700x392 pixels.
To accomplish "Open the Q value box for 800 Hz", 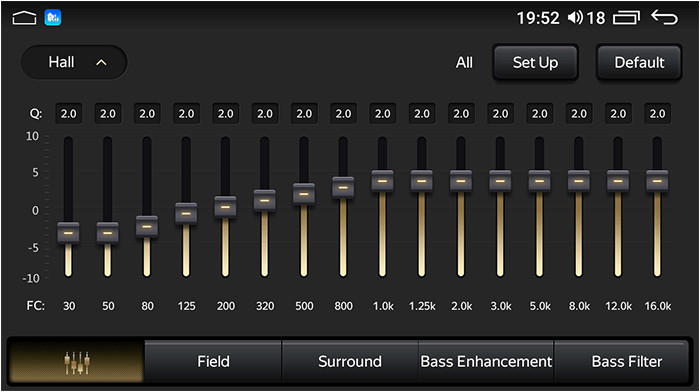I will (343, 114).
